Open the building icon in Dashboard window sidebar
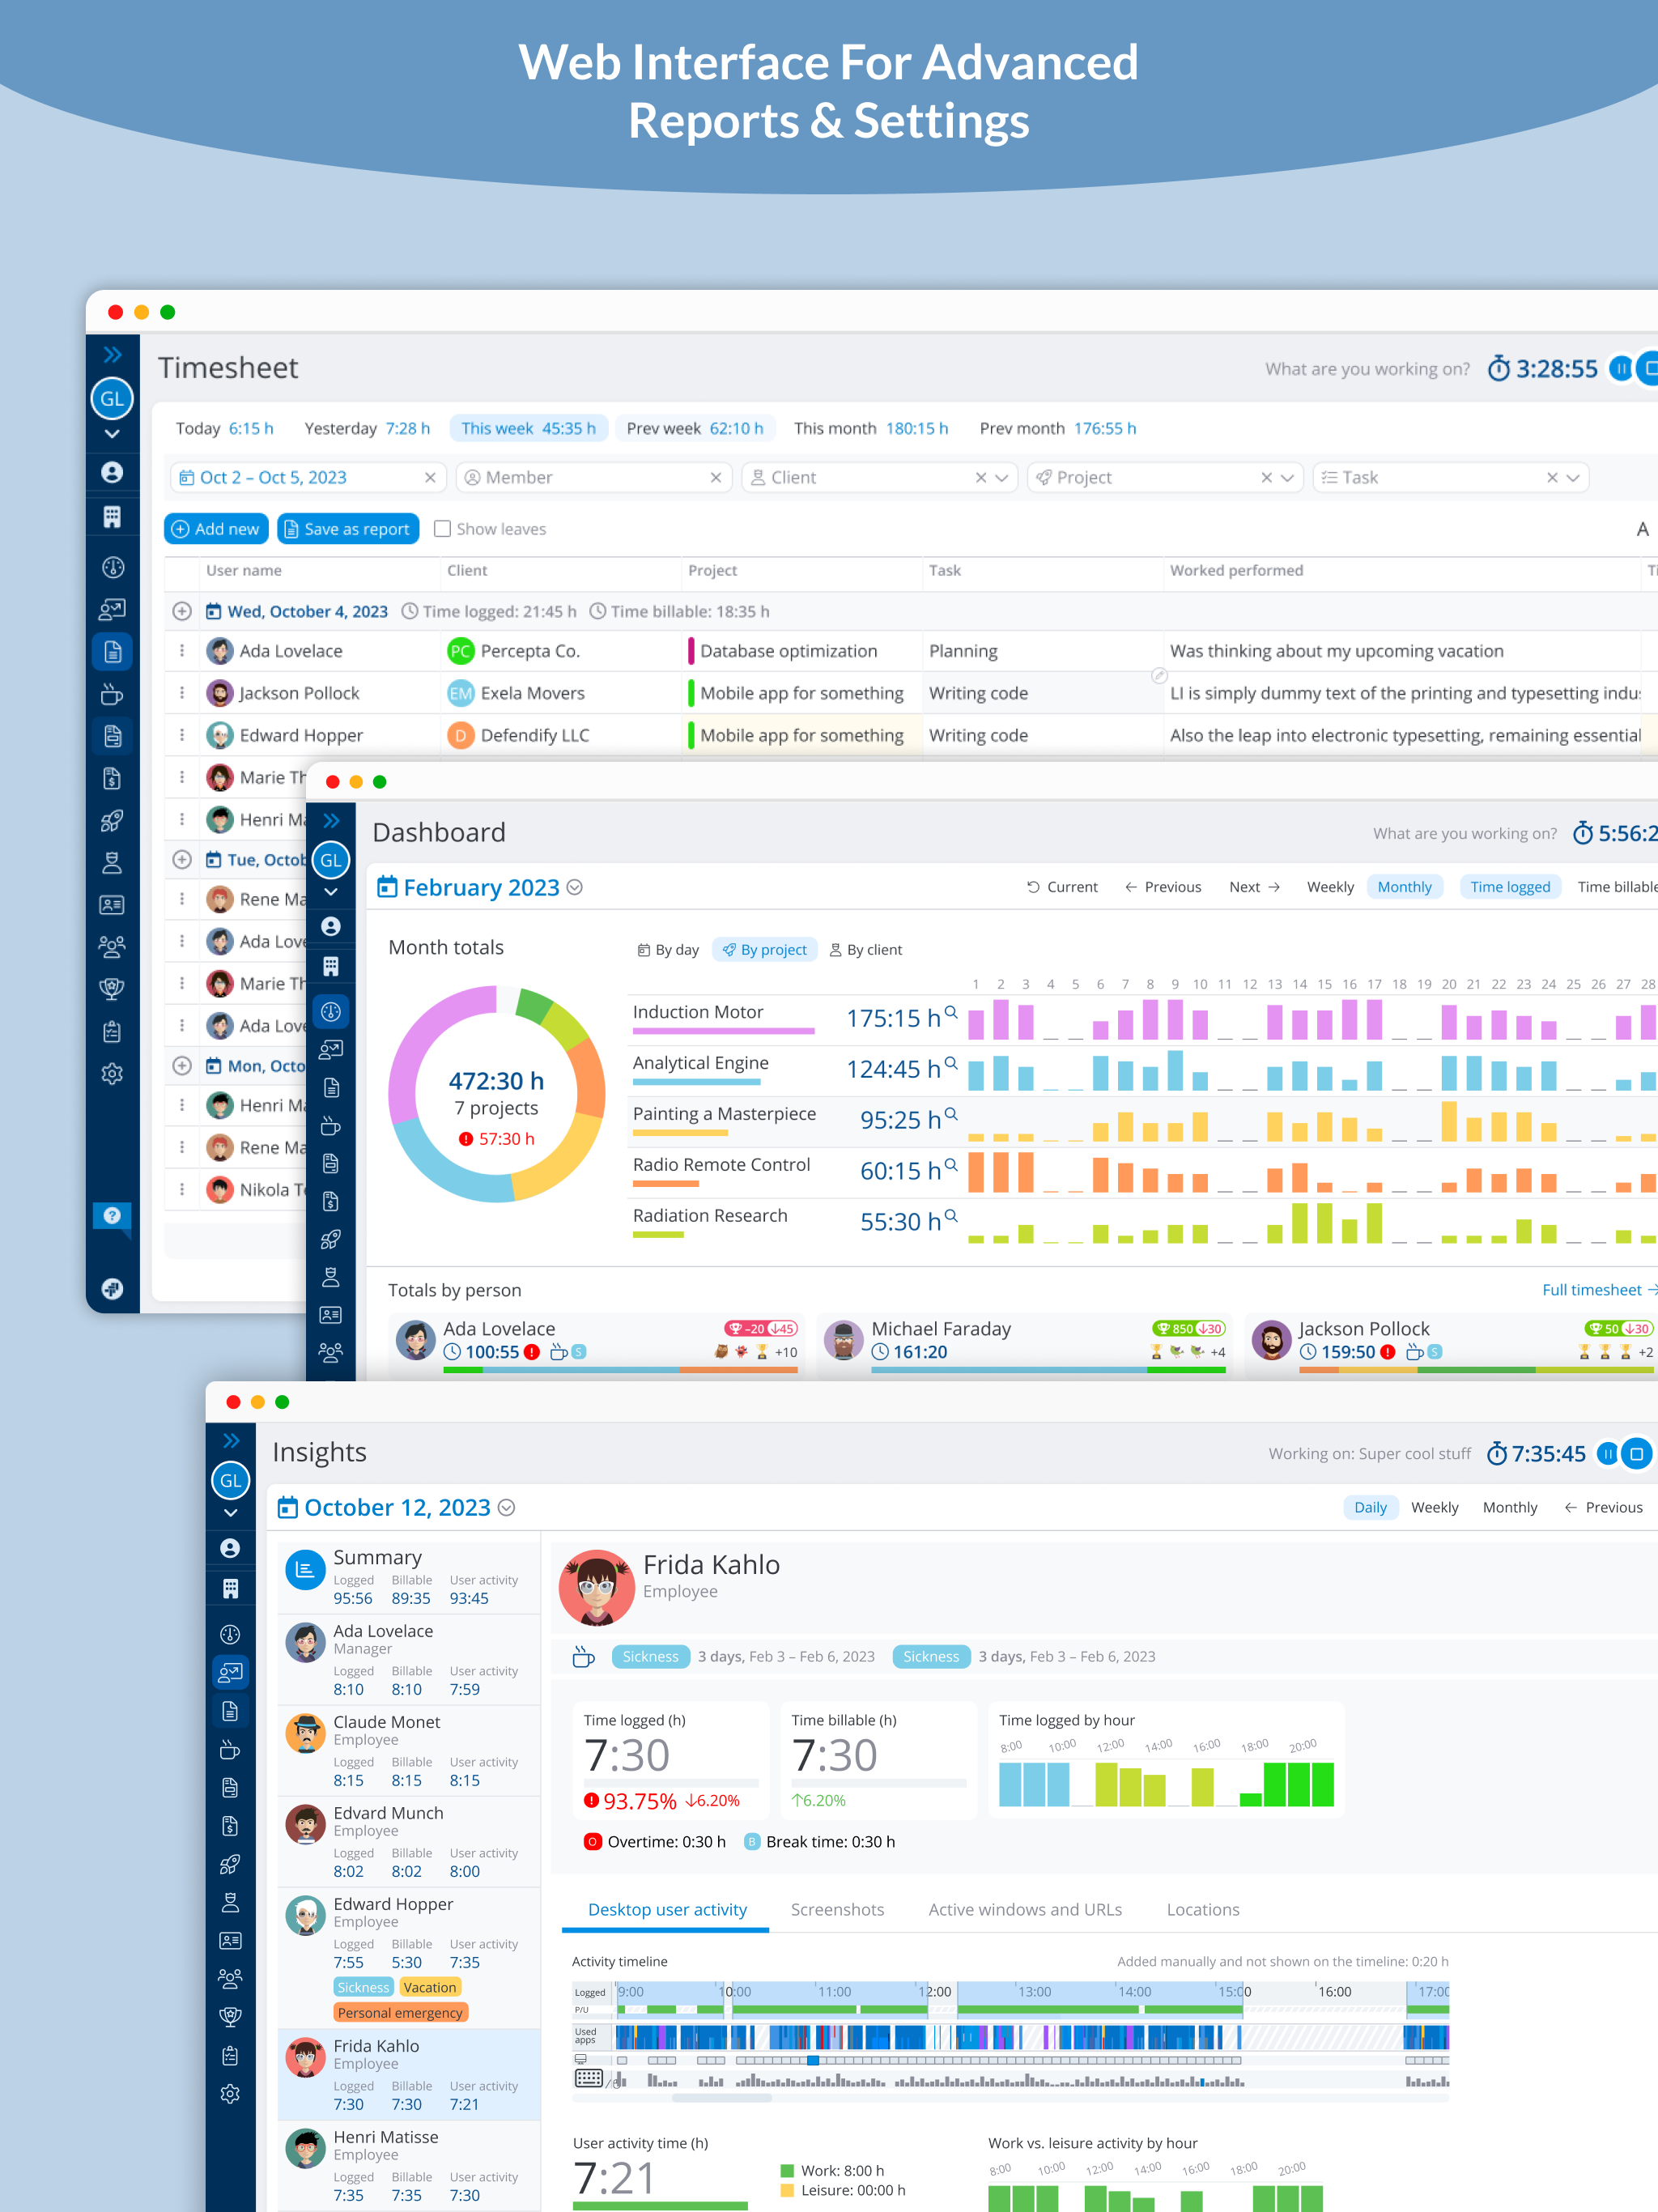 point(331,966)
